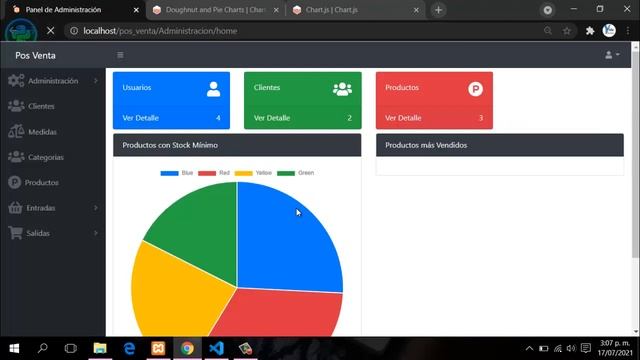Open Ver Detalle on the Productos card
The image size is (640, 360).
pos(403,118)
